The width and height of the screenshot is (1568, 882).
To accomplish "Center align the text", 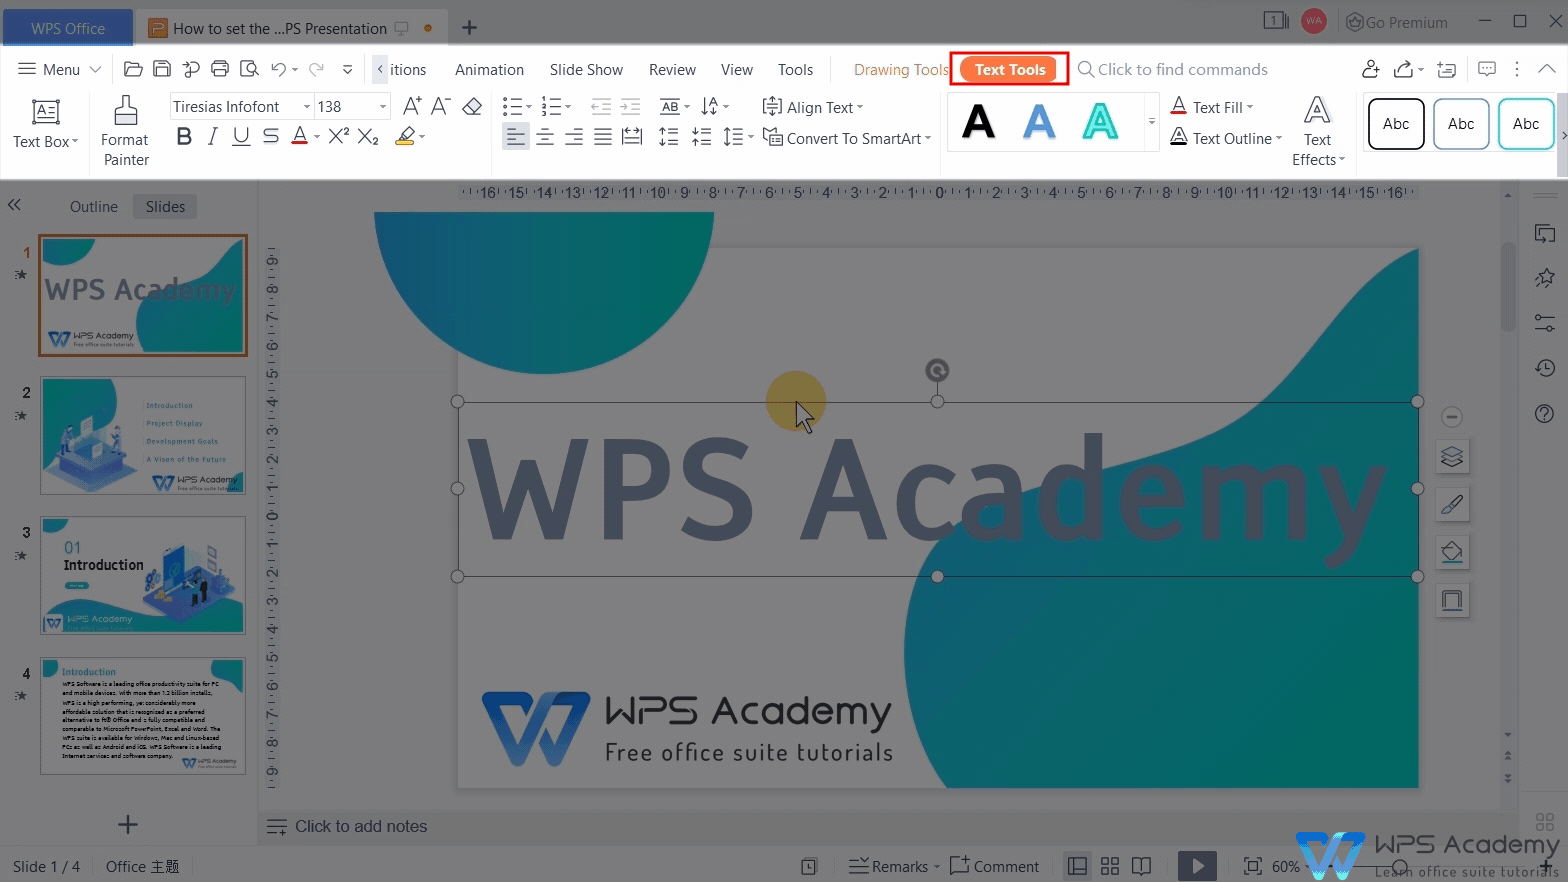I will [x=545, y=137].
